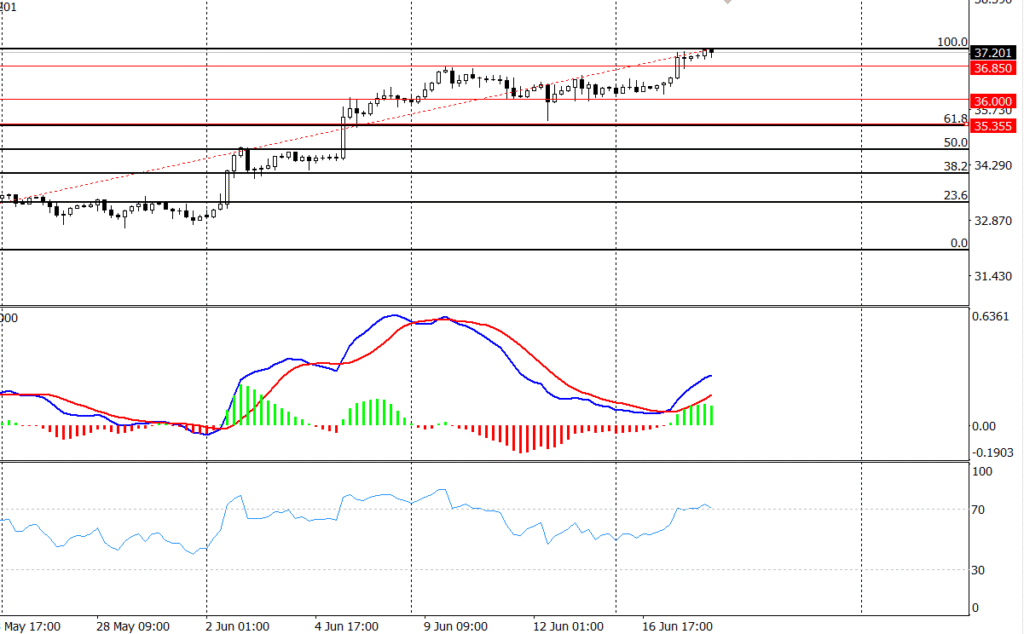Click the 32.870 price scale value
The height and width of the screenshot is (634, 1024).
pyautogui.click(x=995, y=221)
